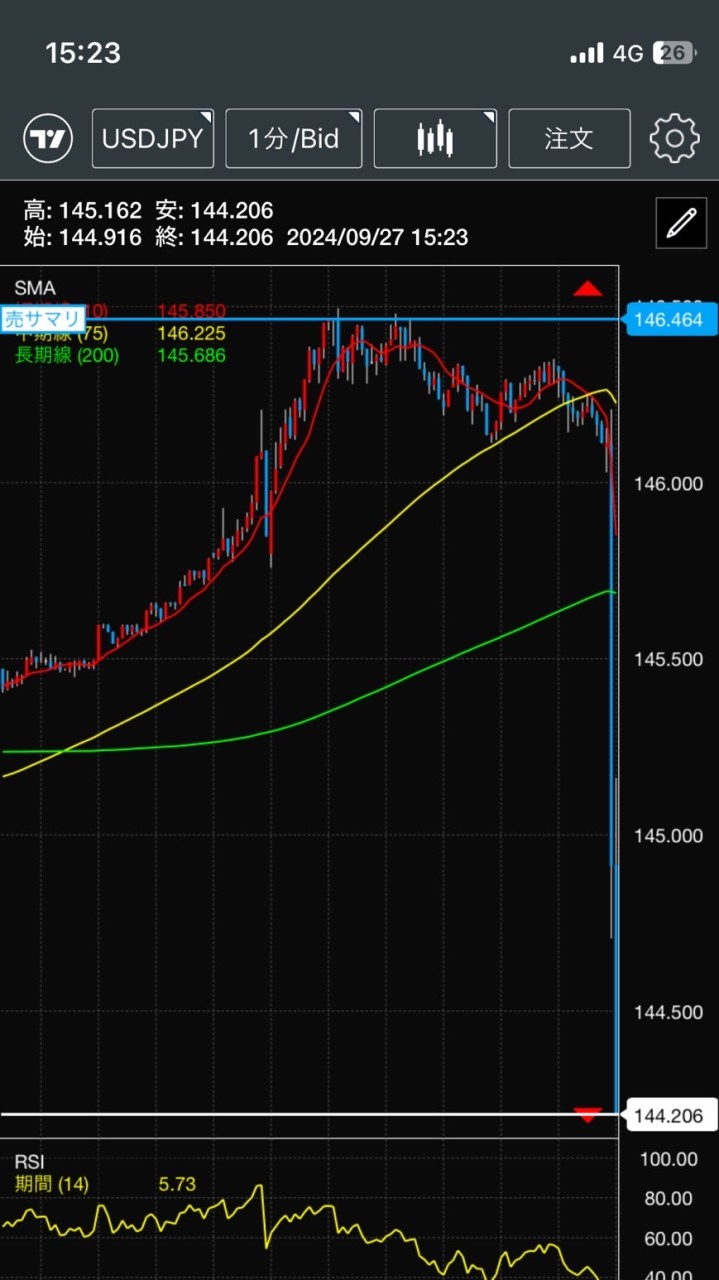Tap the 注文 order button
The width and height of the screenshot is (719, 1280).
569,138
